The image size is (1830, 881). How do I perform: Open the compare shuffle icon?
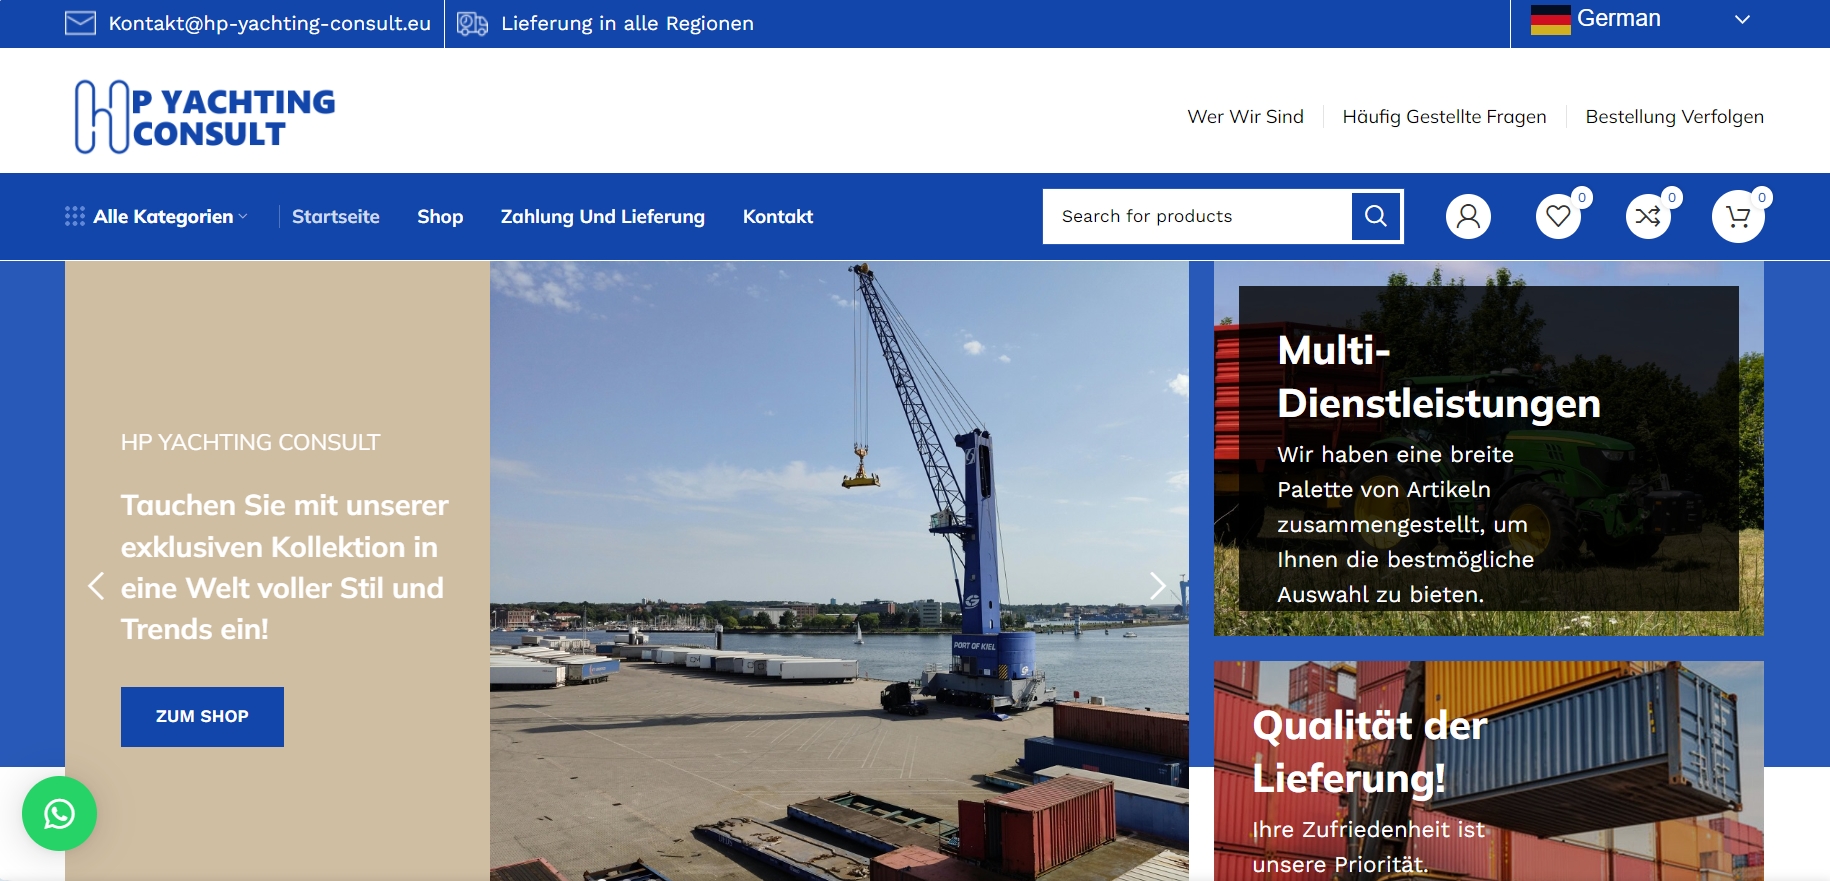click(1648, 216)
